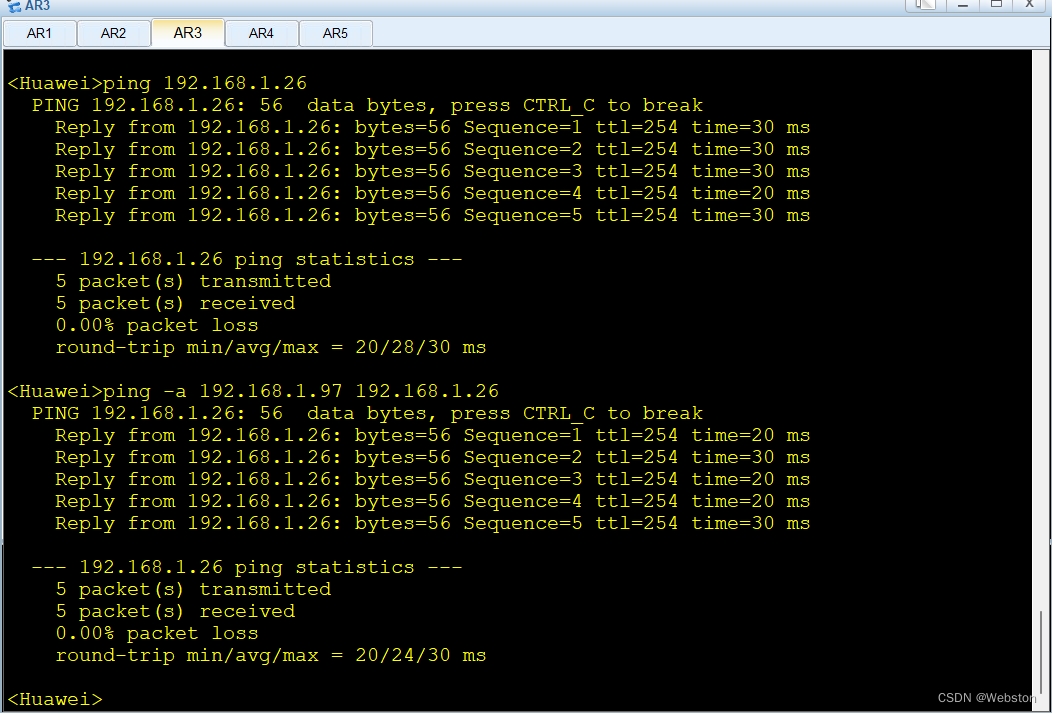Image resolution: width=1052 pixels, height=713 pixels.
Task: Open the AR5 tab
Action: (335, 34)
